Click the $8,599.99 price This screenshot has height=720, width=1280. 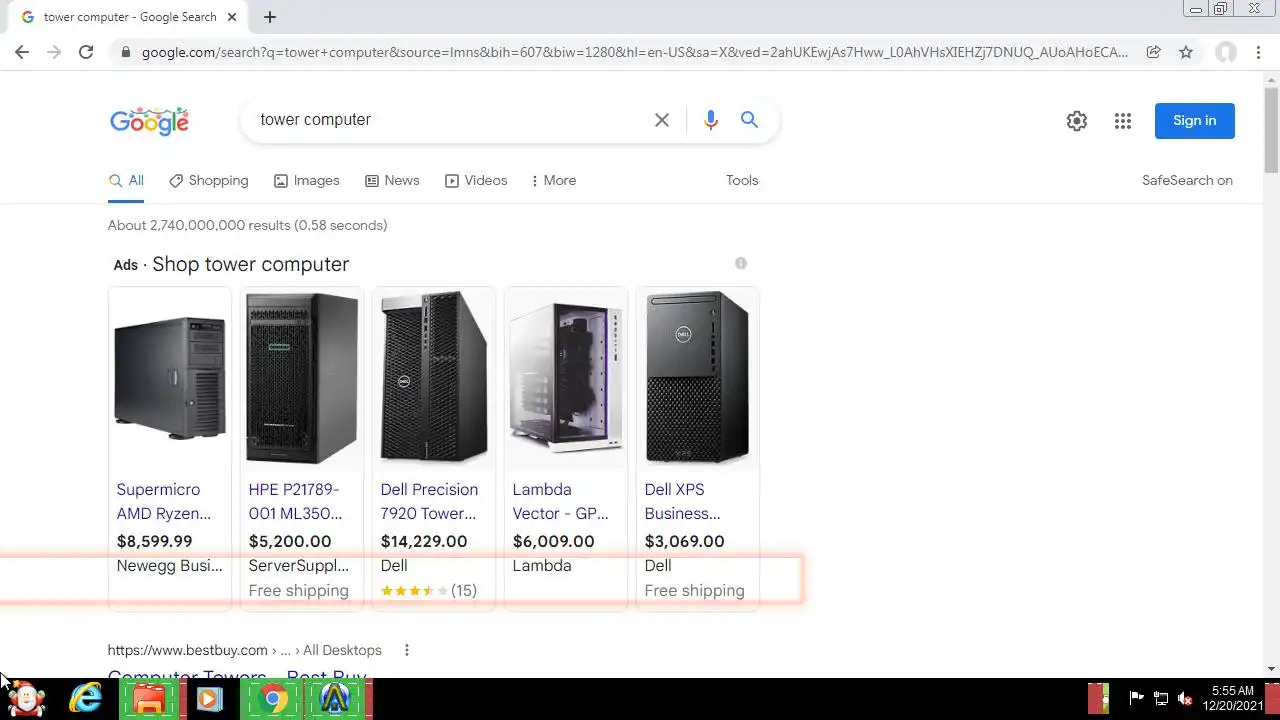[154, 542]
